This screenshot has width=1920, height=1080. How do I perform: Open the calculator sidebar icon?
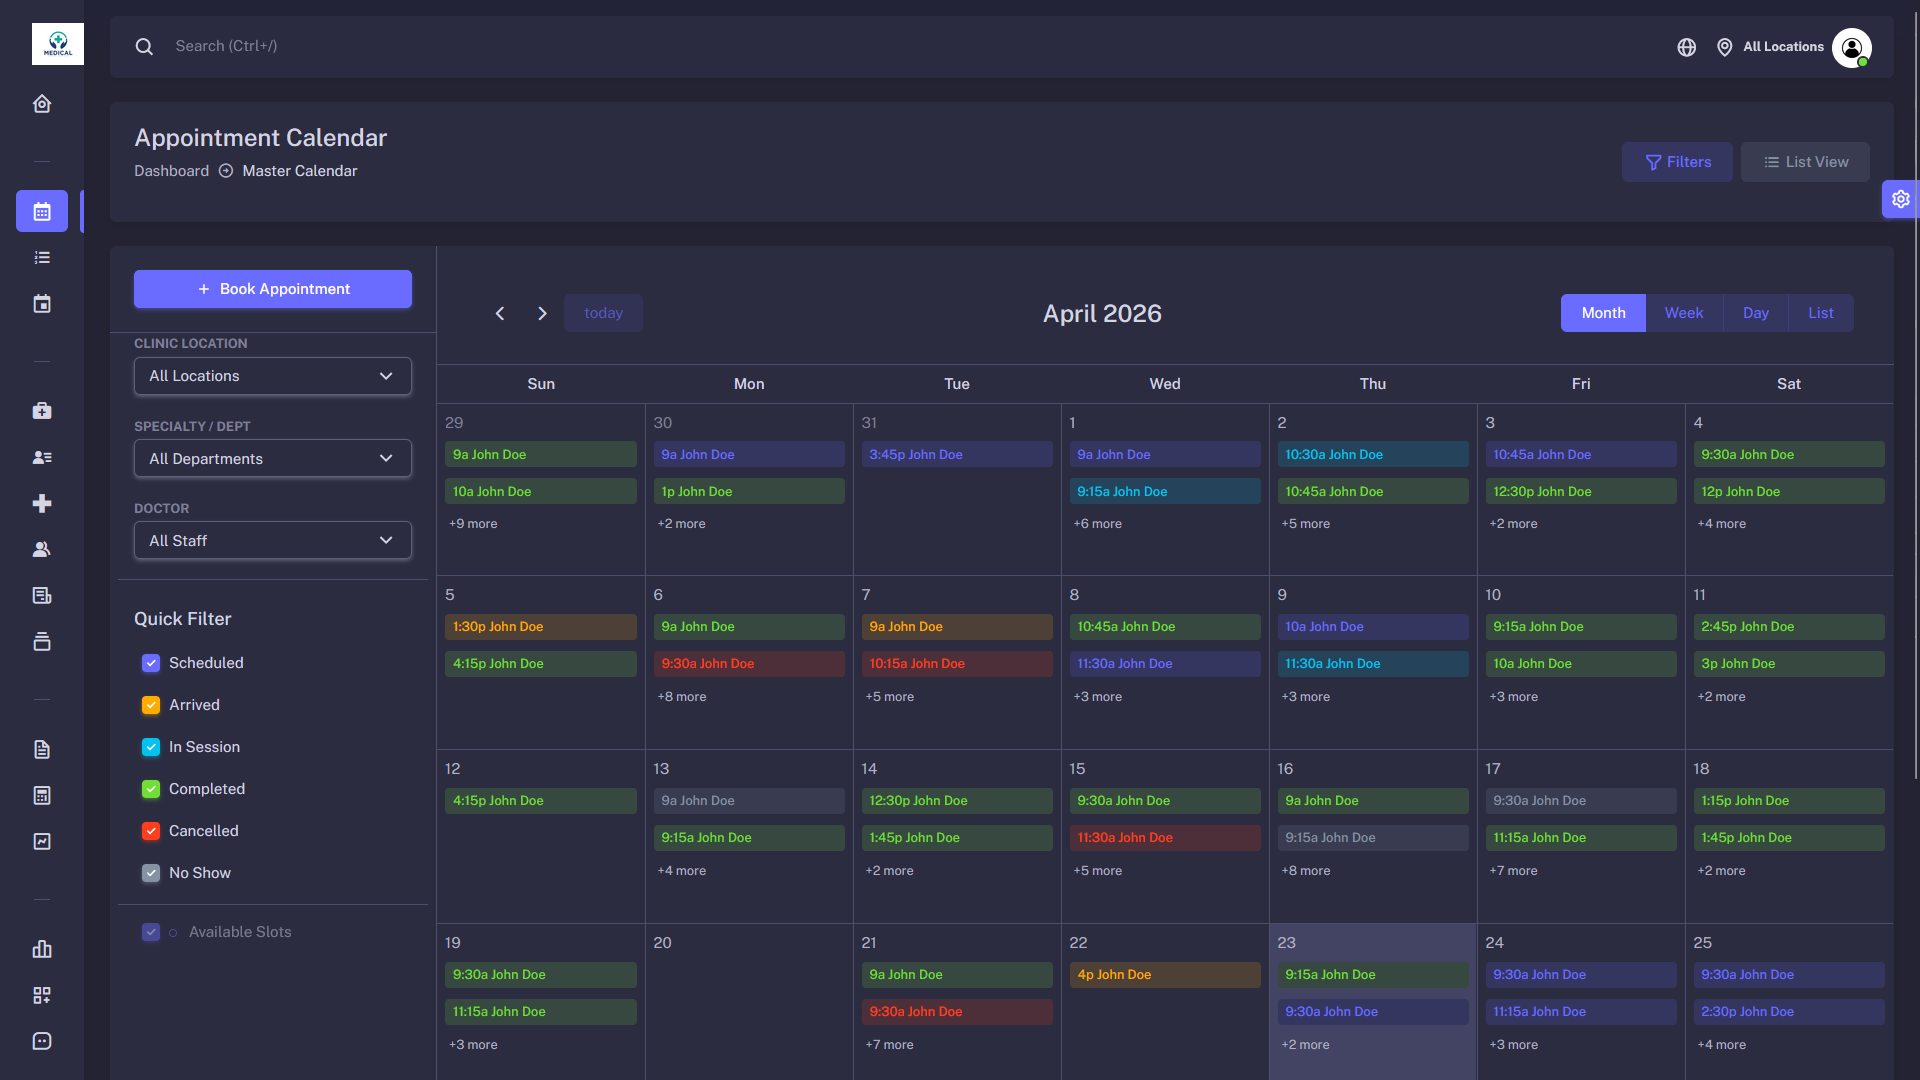(42, 795)
